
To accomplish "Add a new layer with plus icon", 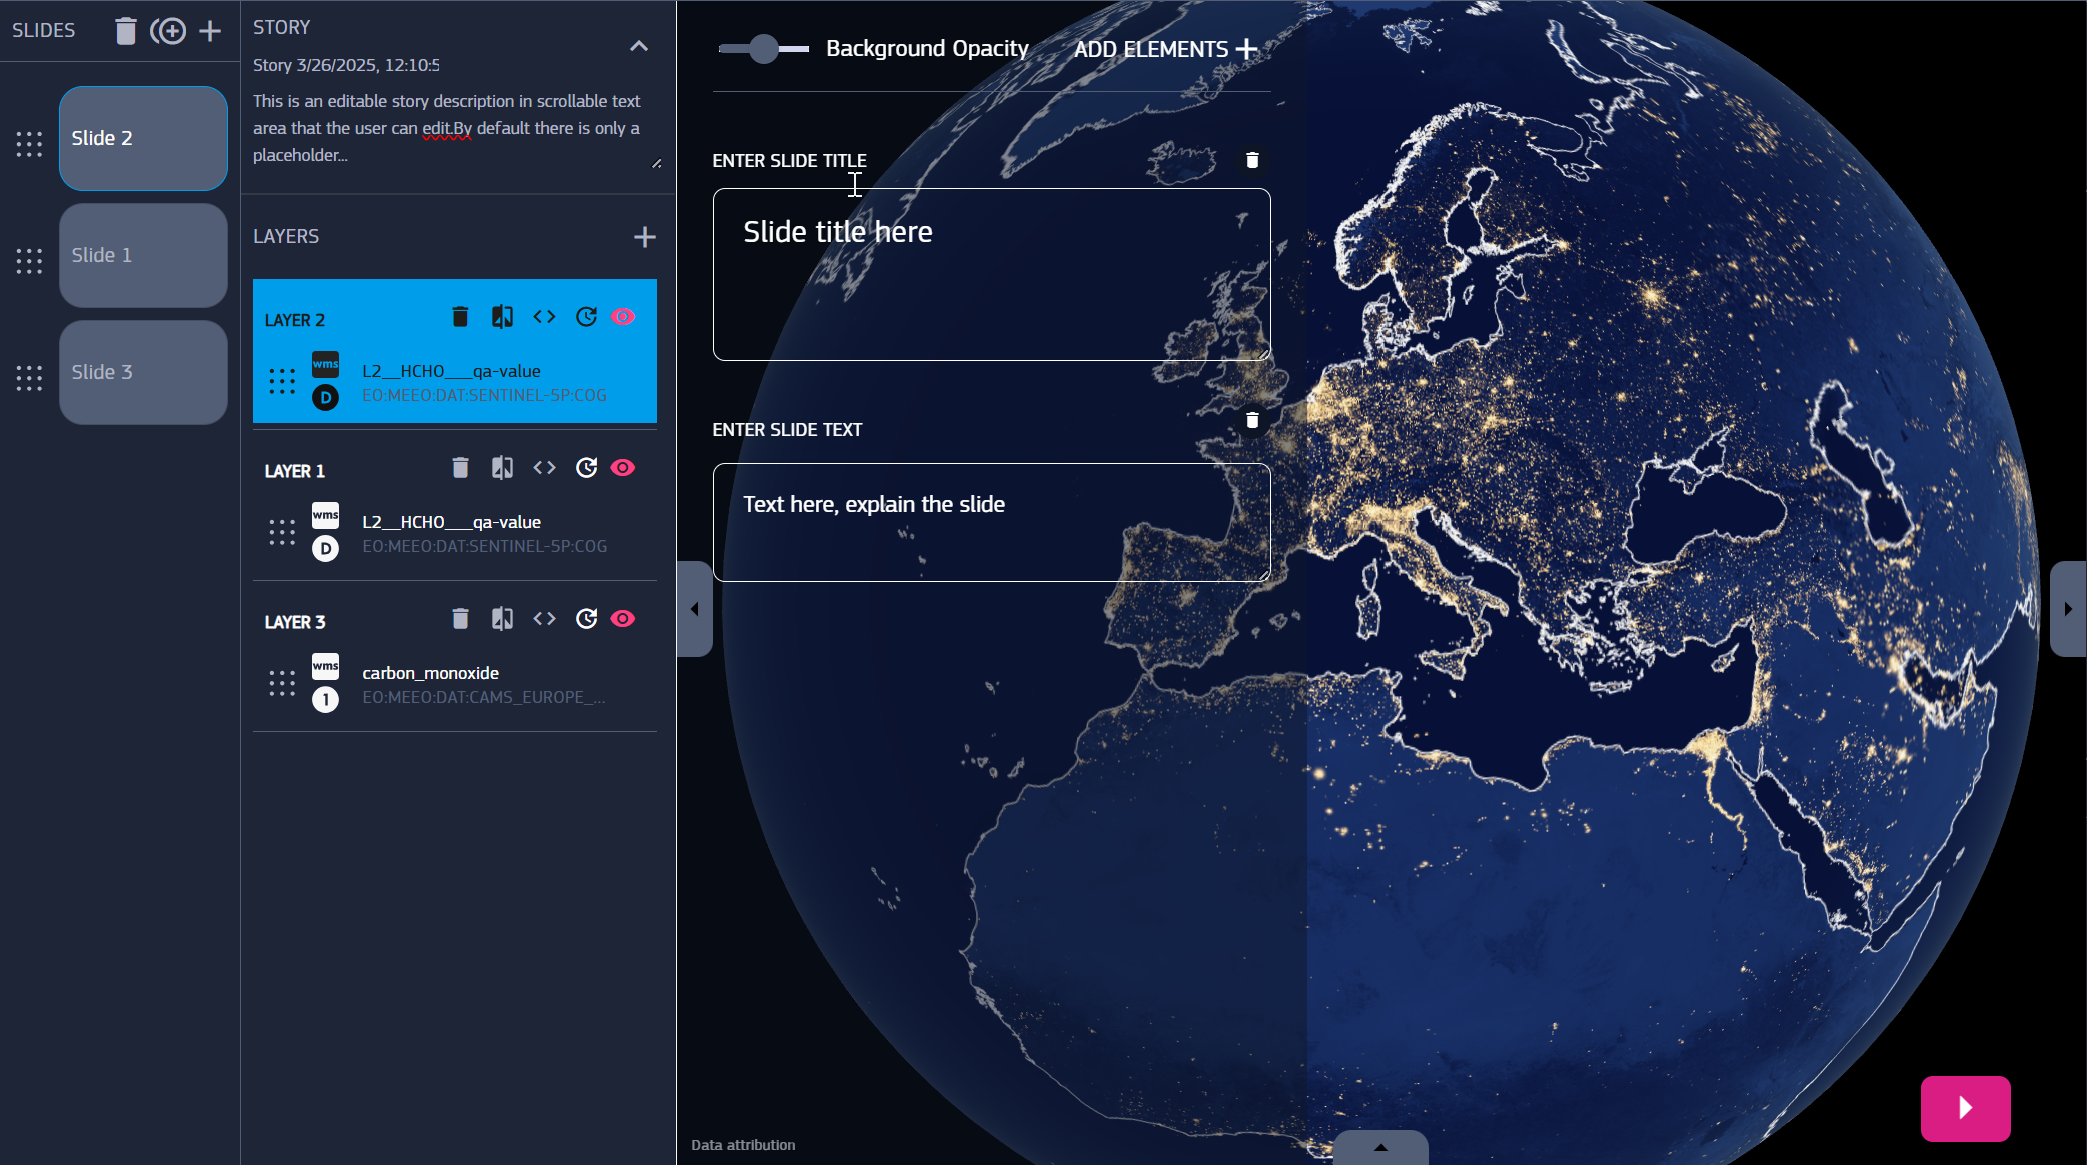I will (x=645, y=237).
